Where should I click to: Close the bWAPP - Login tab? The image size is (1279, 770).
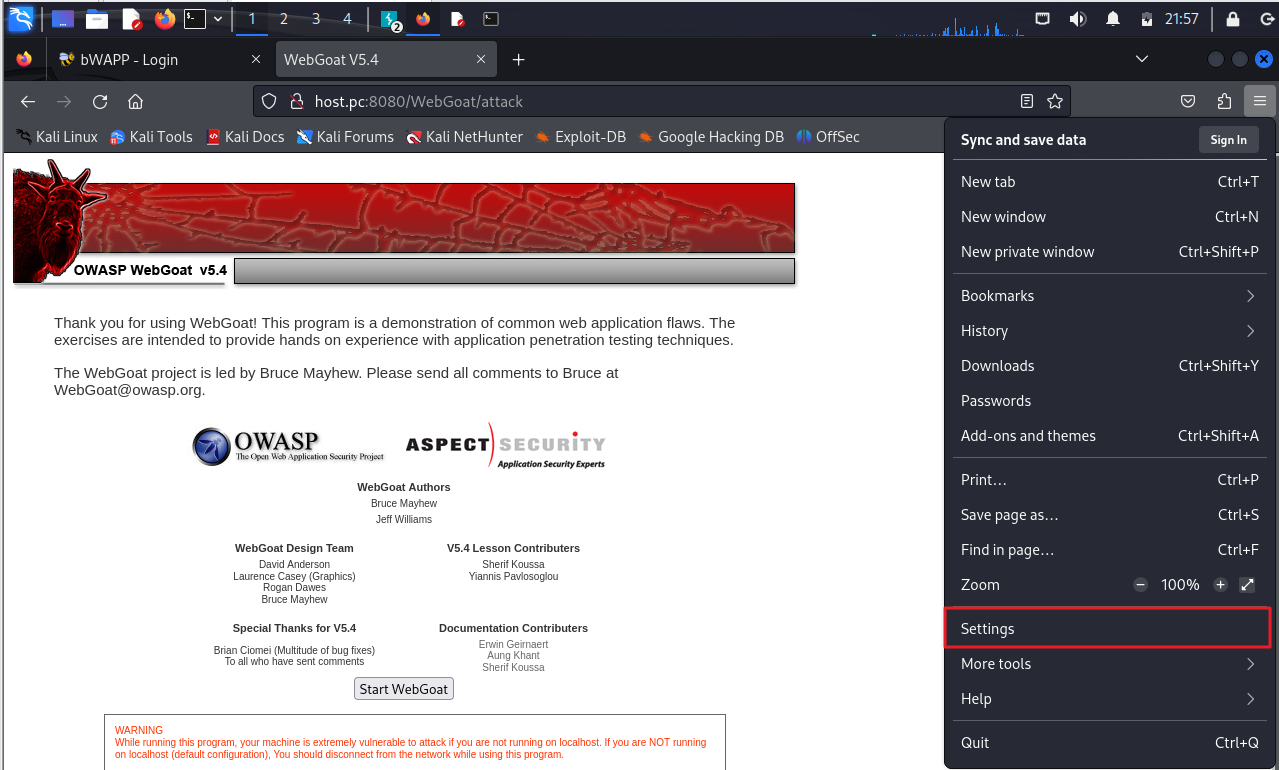point(255,60)
